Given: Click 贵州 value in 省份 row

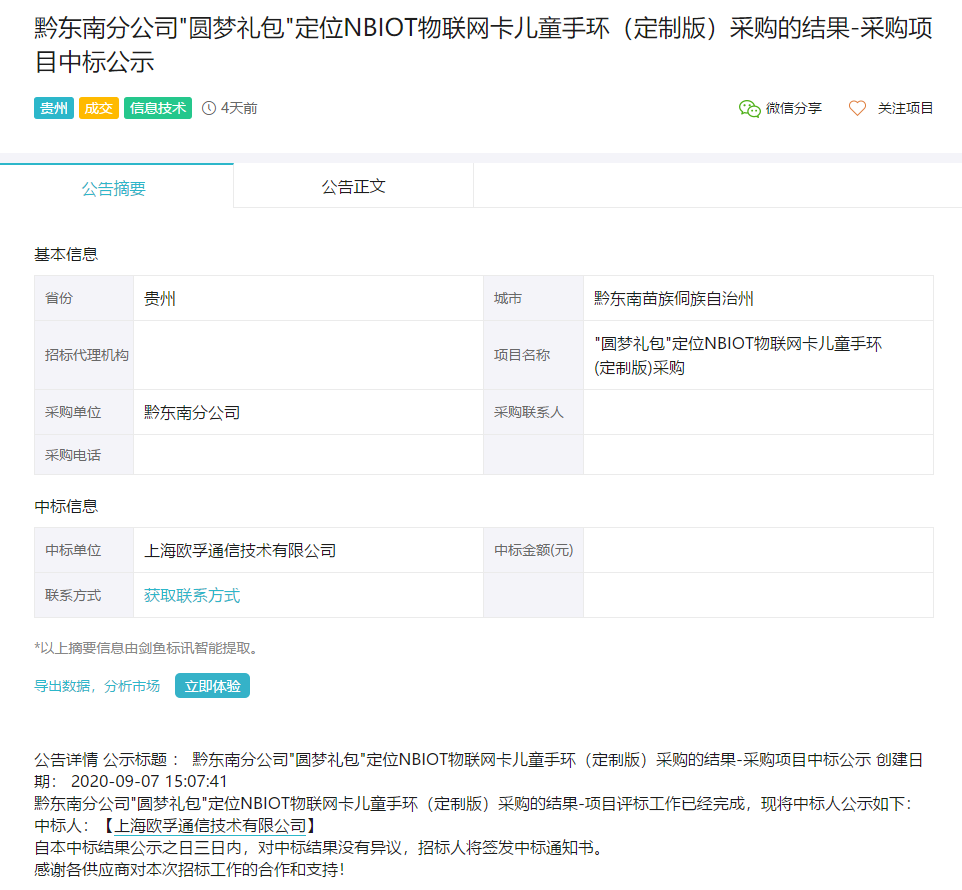Looking at the screenshot, I should tap(160, 299).
